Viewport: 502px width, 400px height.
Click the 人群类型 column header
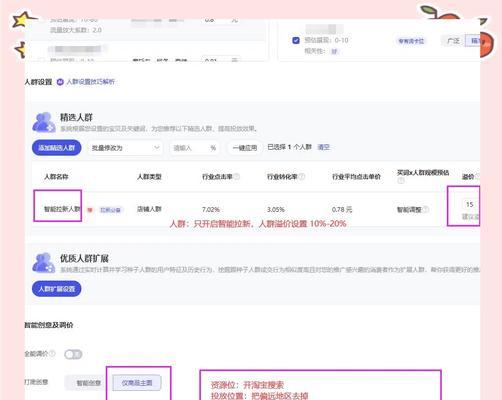pos(149,177)
